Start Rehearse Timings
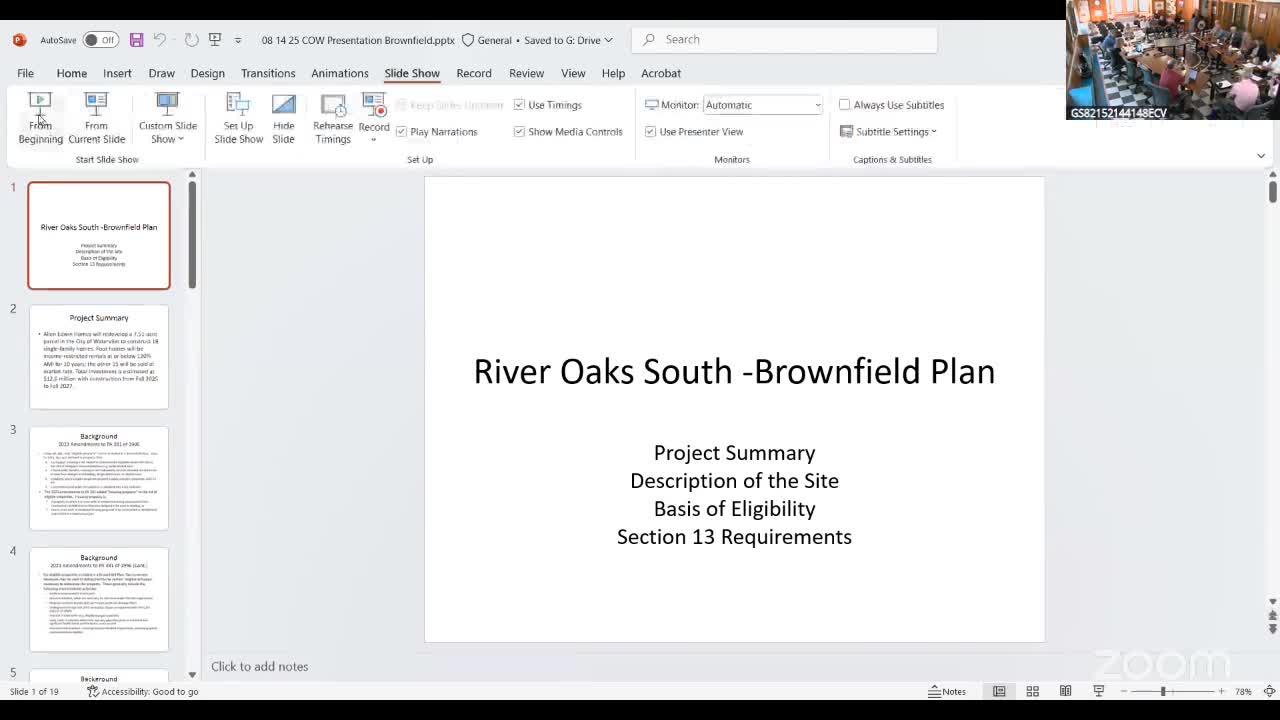The width and height of the screenshot is (1280, 720). pyautogui.click(x=333, y=118)
